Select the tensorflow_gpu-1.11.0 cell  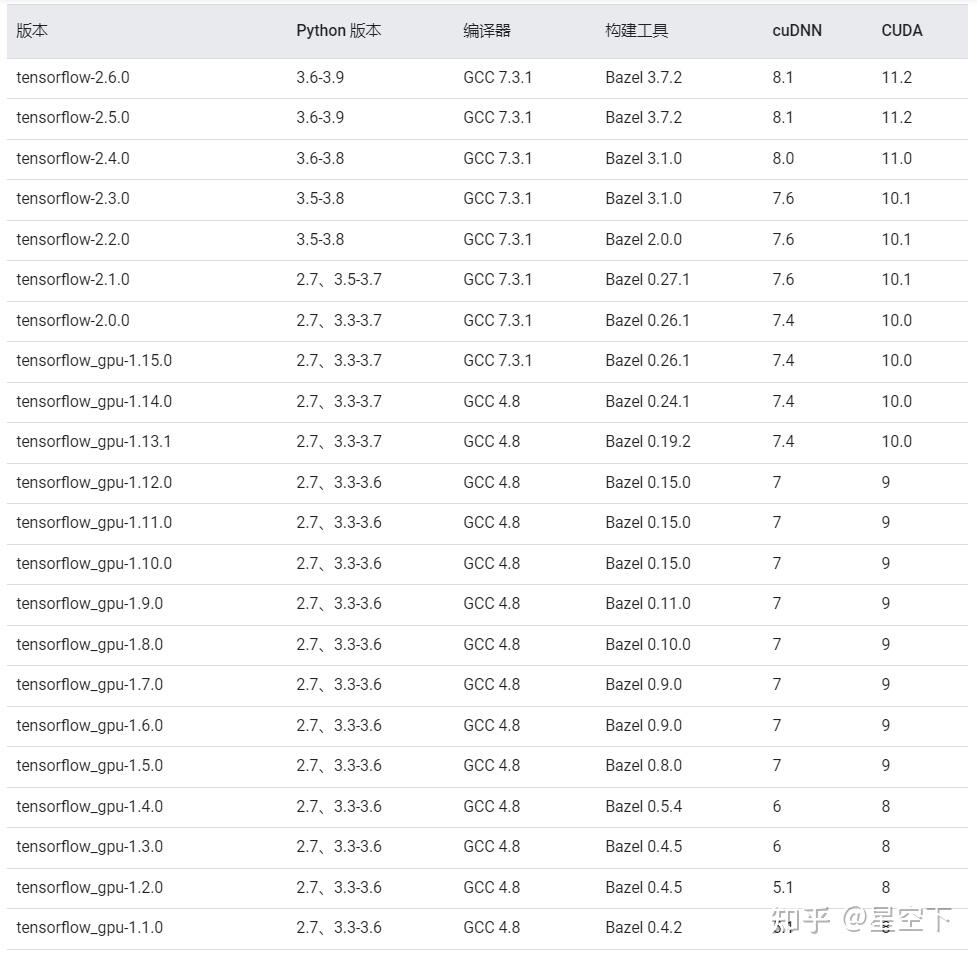point(94,523)
